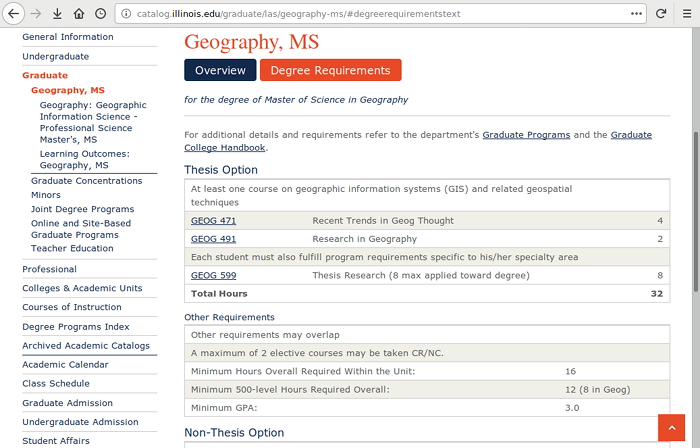Click the 'Thesis Research (8 max applied toward degree)' cell

tap(421, 275)
